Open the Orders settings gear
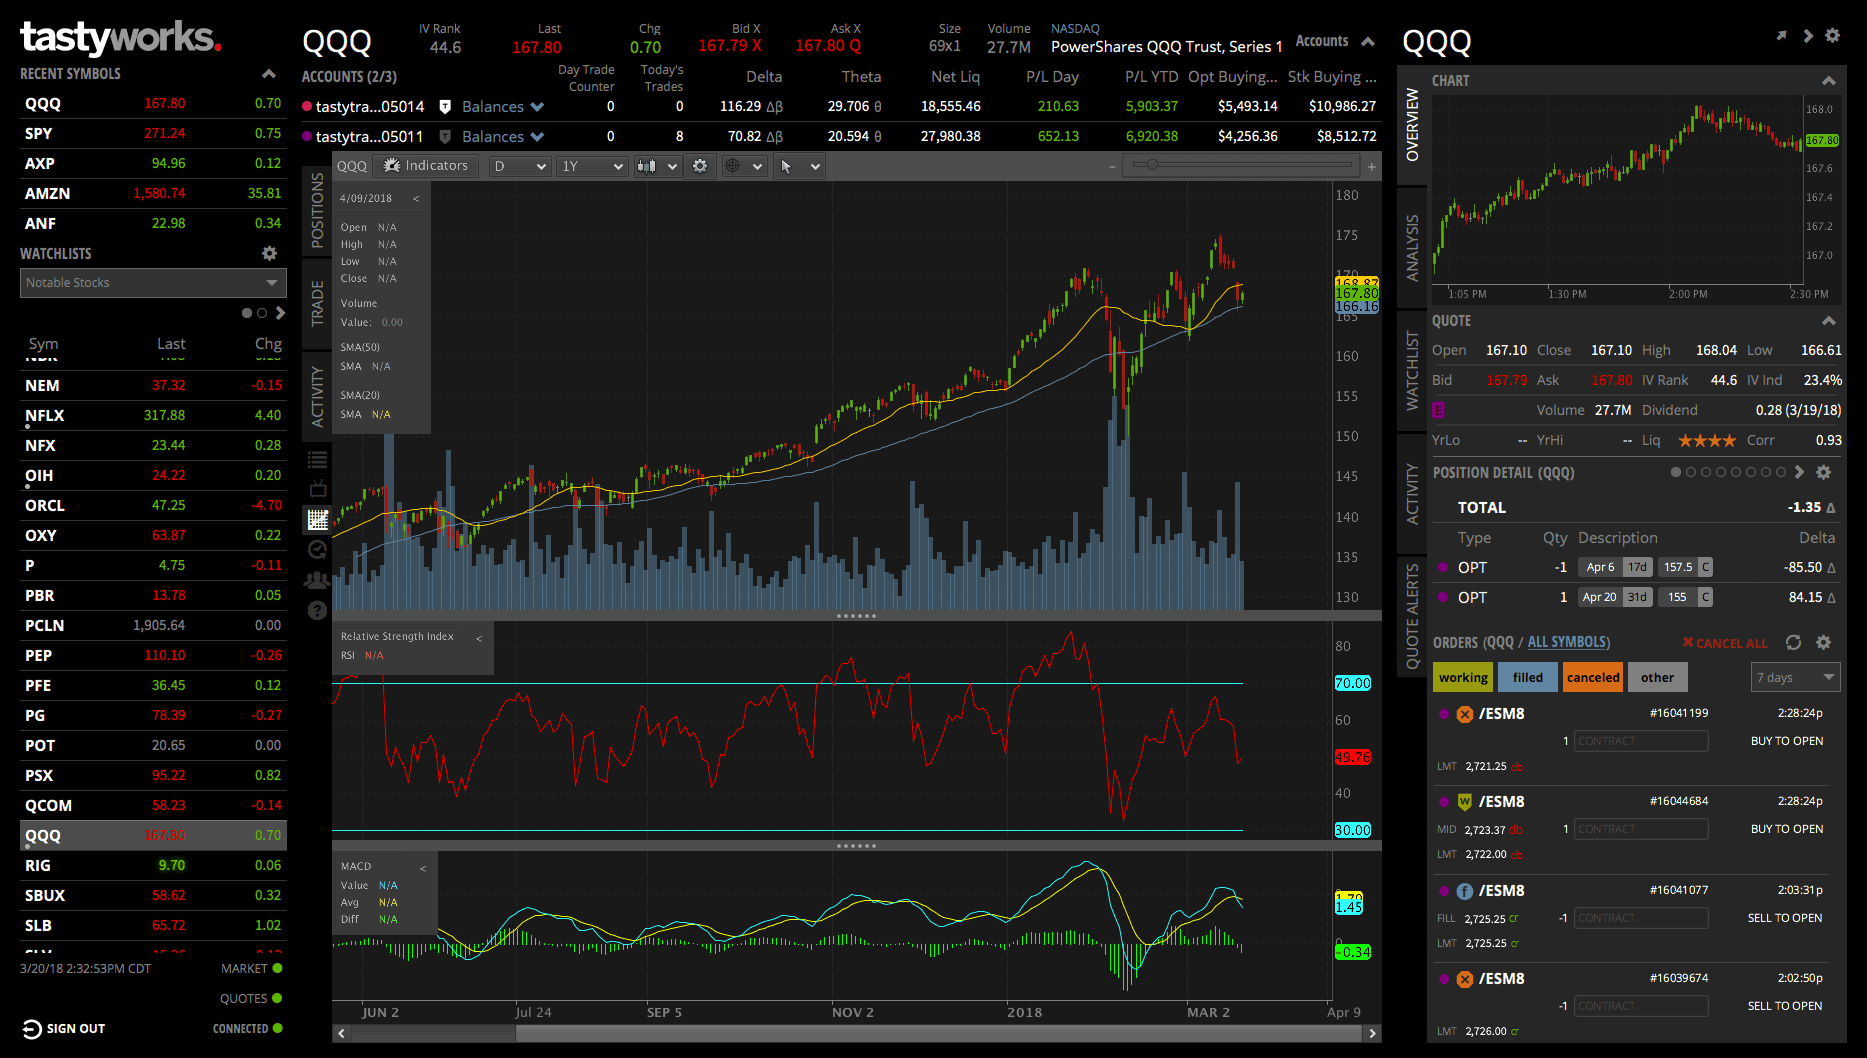 (1824, 642)
